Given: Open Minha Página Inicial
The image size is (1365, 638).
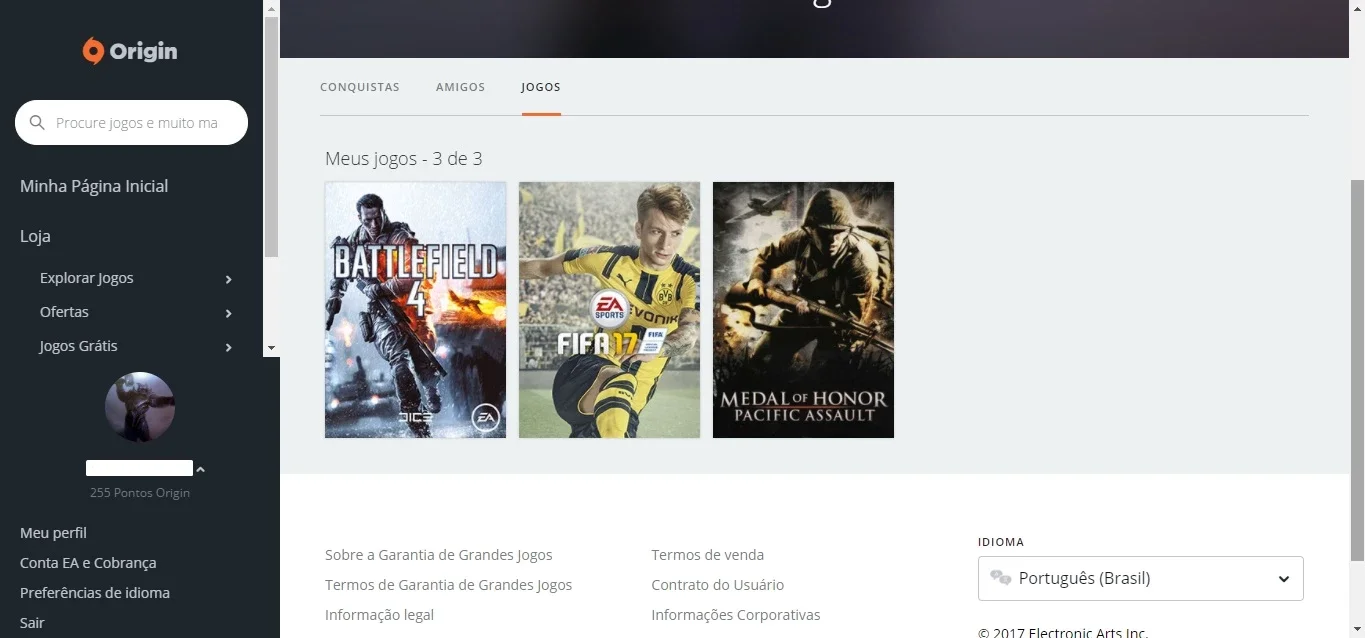Looking at the screenshot, I should coord(94,186).
